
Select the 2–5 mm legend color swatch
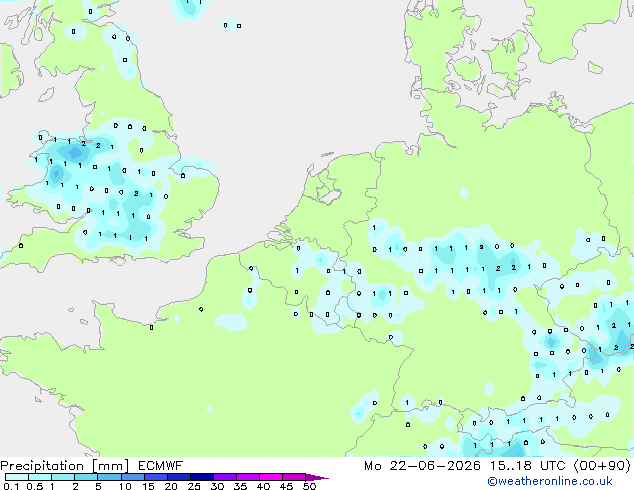(x=86, y=477)
